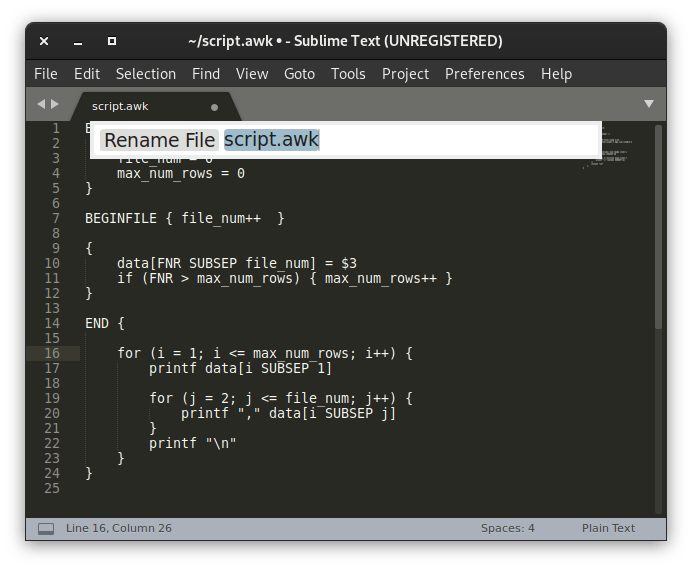Close the Sublime Text window

click(44, 41)
